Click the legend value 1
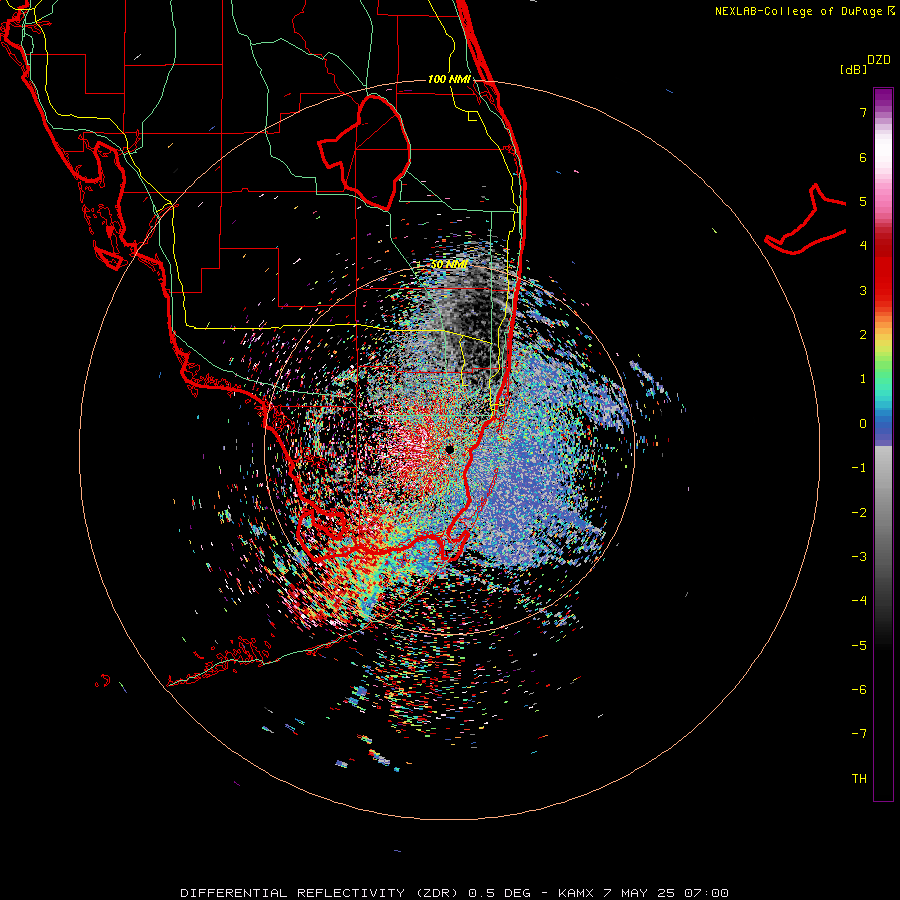Screen dimensions: 900x900 coord(863,379)
